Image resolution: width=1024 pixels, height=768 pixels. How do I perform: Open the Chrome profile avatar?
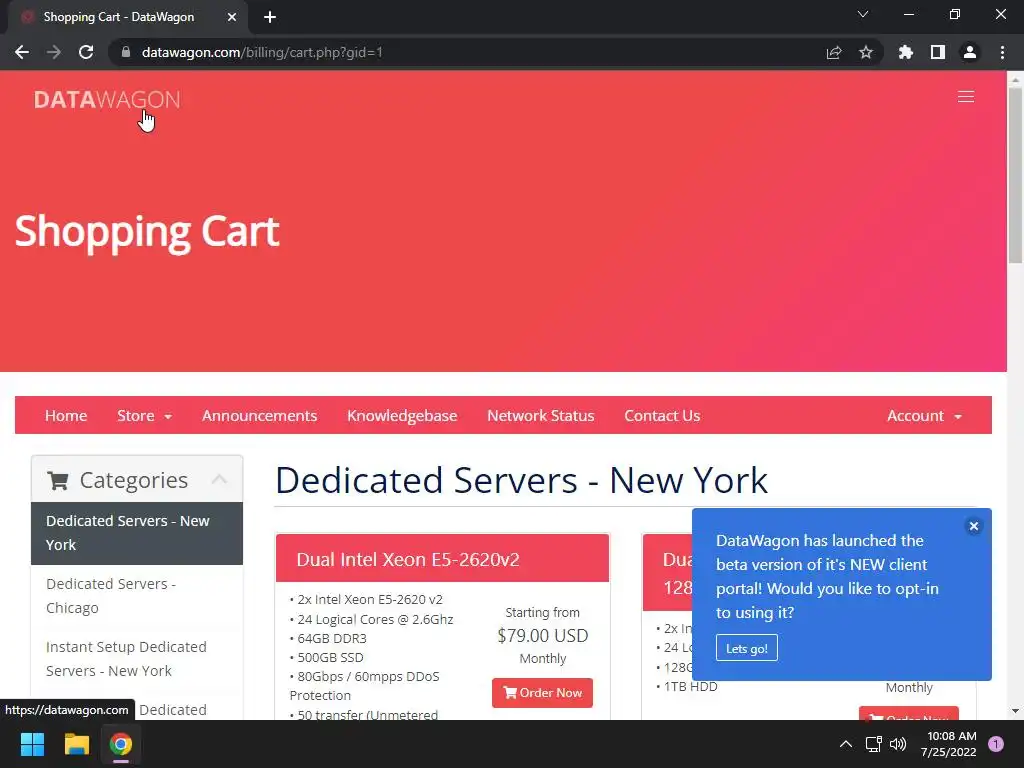(x=970, y=52)
